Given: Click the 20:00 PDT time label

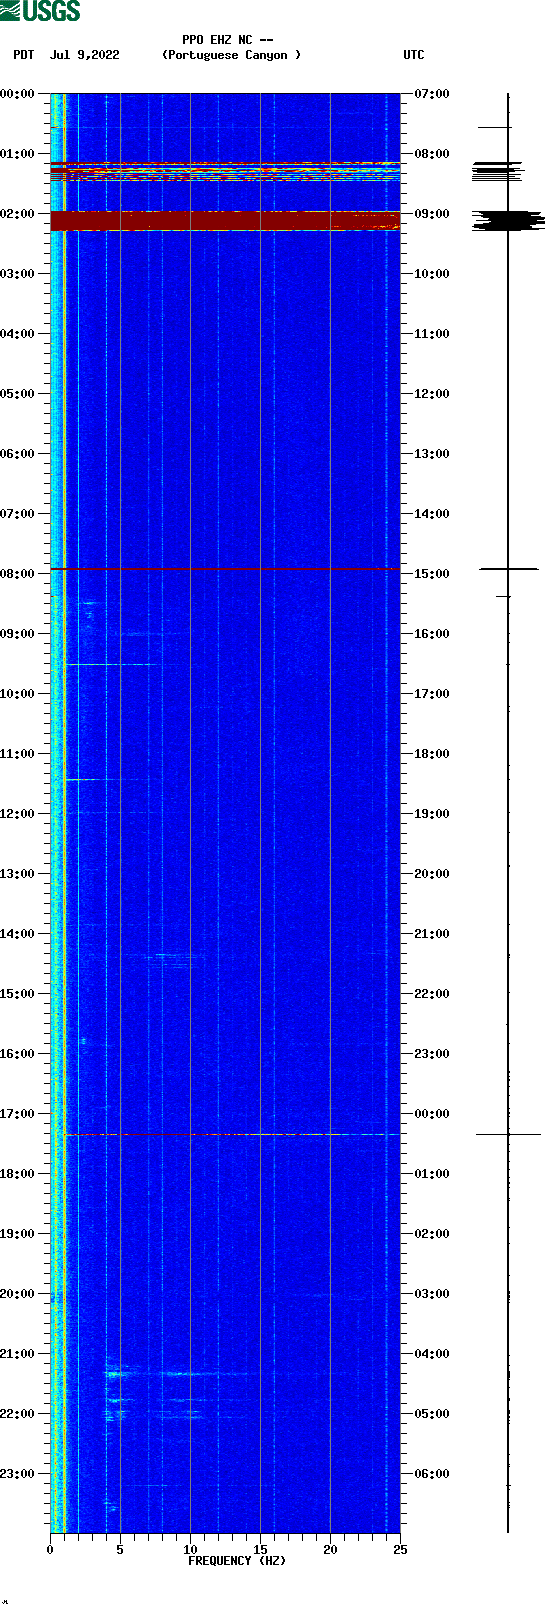Looking at the screenshot, I should (x=18, y=1294).
